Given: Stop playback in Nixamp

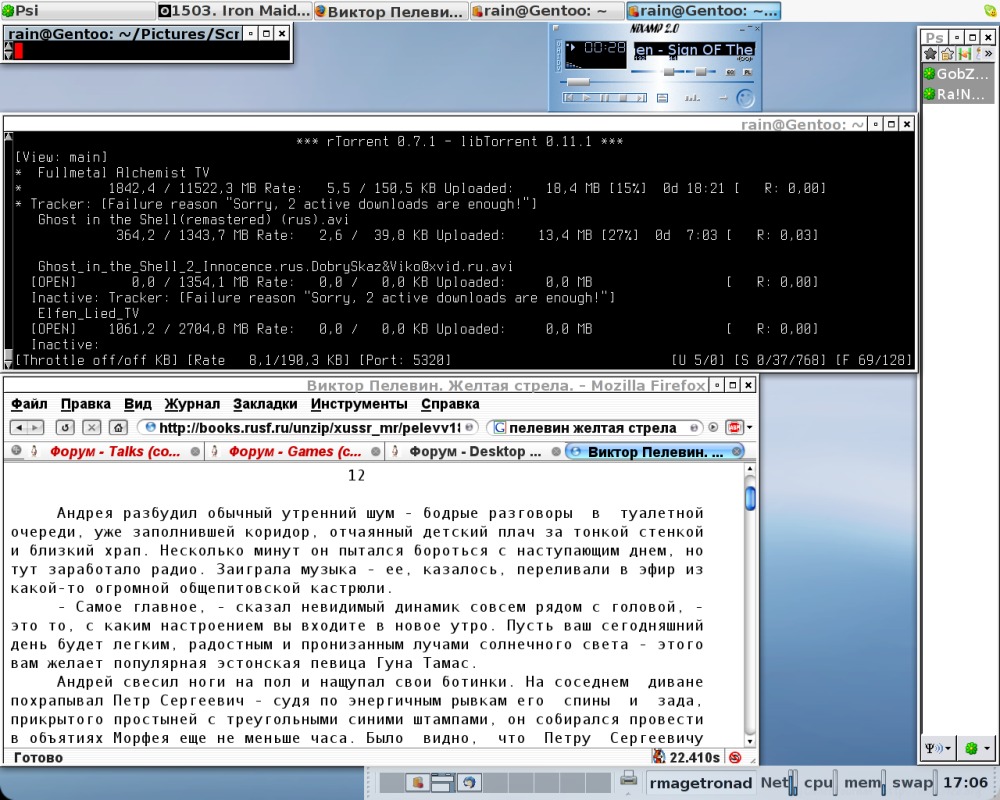Looking at the screenshot, I should point(623,98).
